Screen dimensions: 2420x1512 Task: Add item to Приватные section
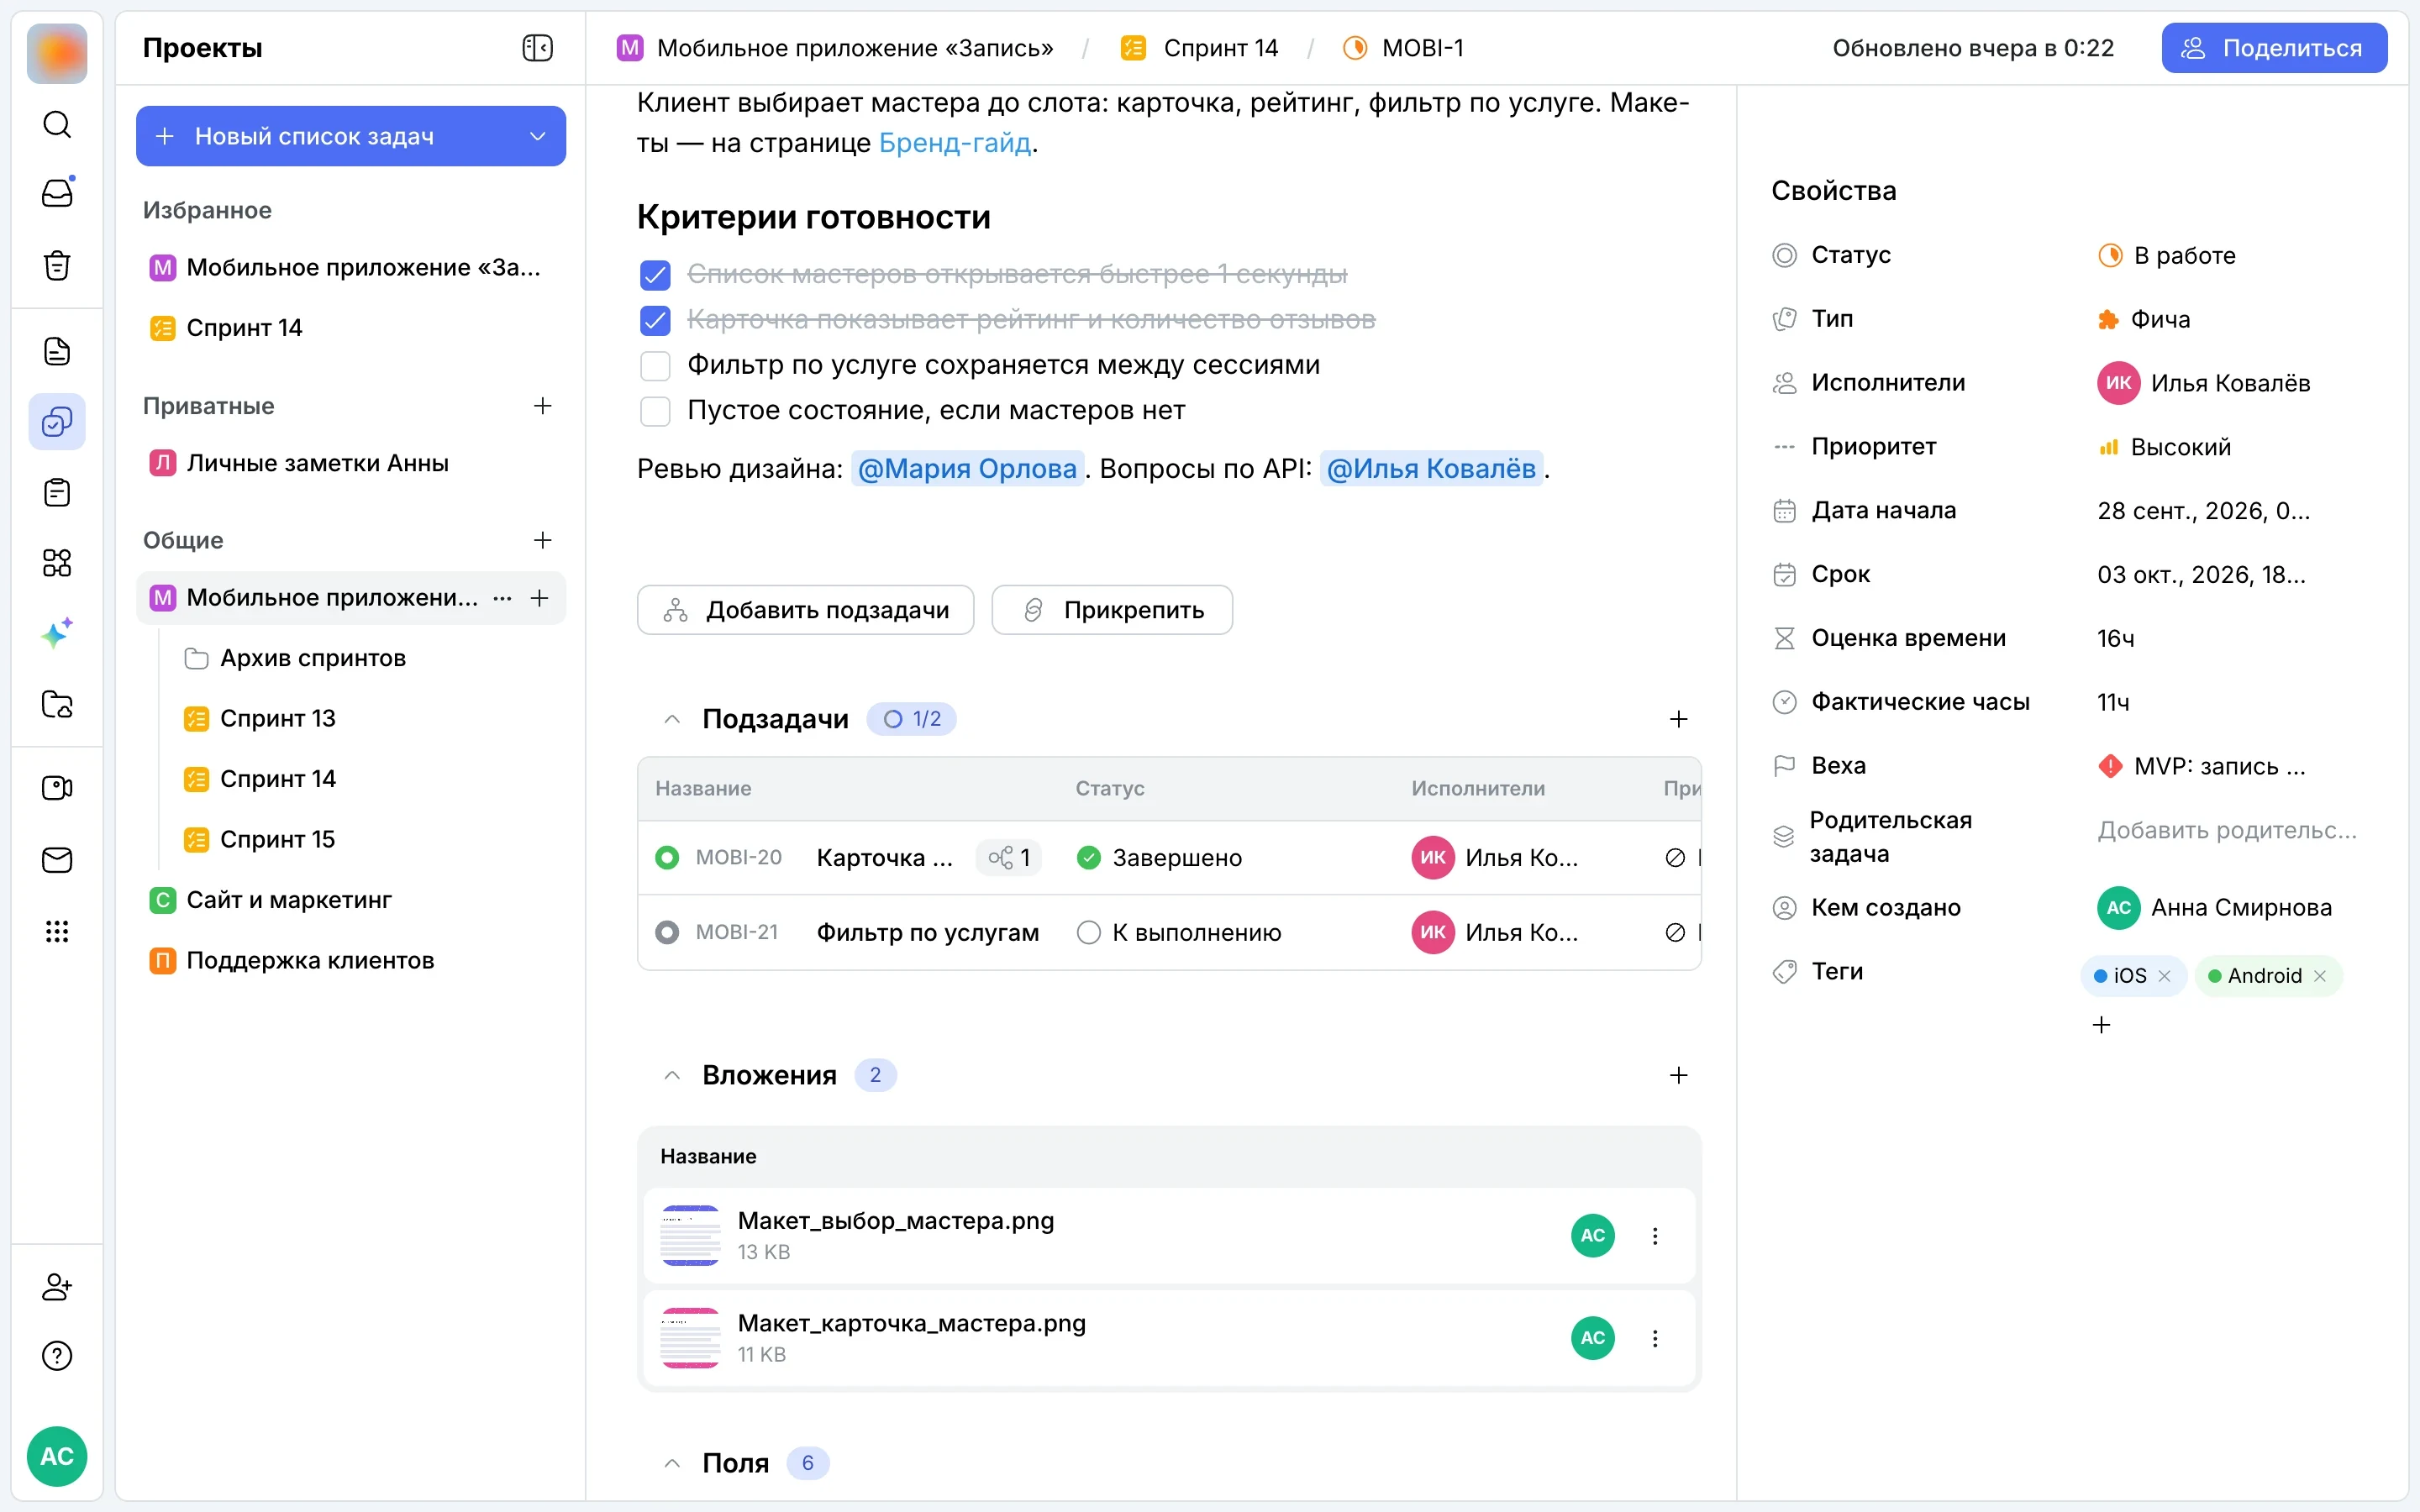542,406
